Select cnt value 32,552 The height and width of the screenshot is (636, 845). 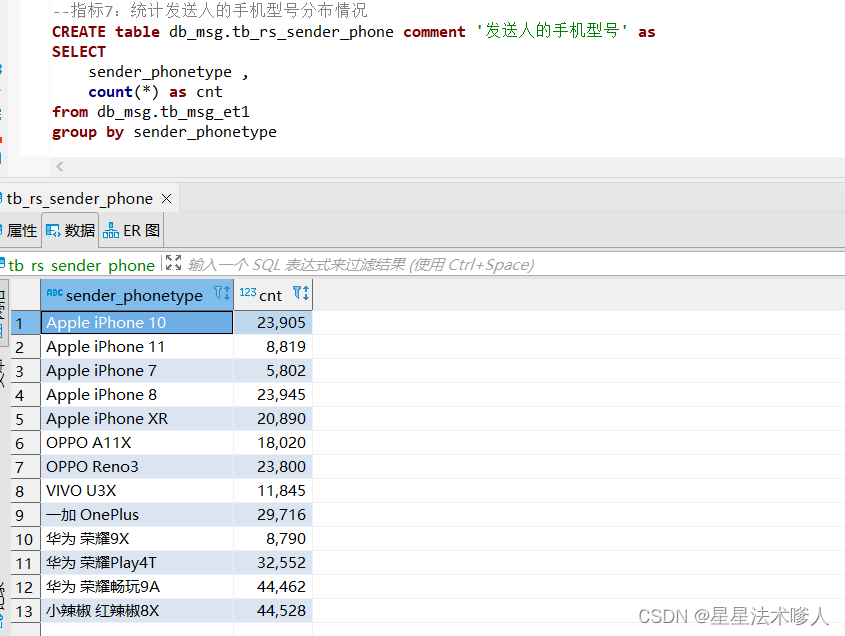click(x=273, y=563)
